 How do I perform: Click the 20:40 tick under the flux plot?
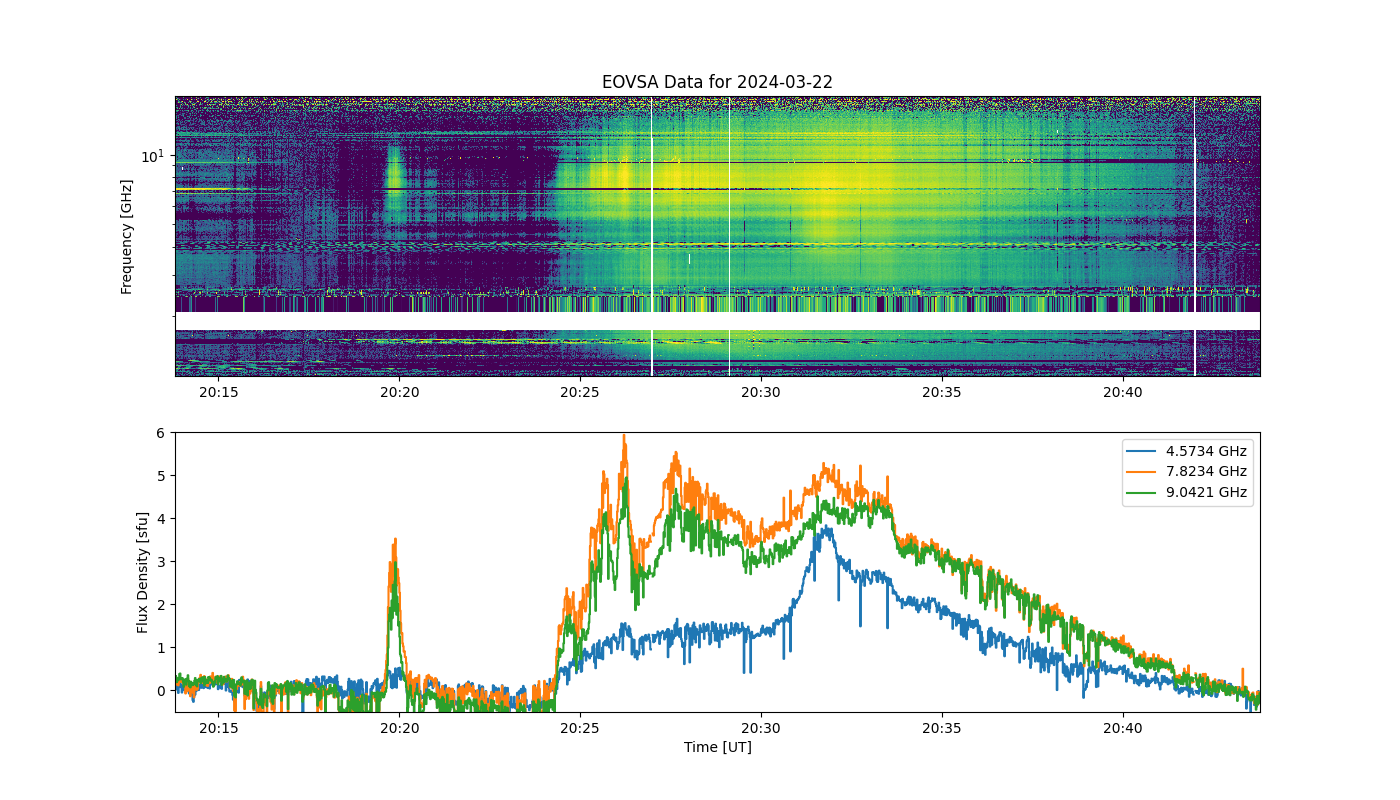[1123, 728]
